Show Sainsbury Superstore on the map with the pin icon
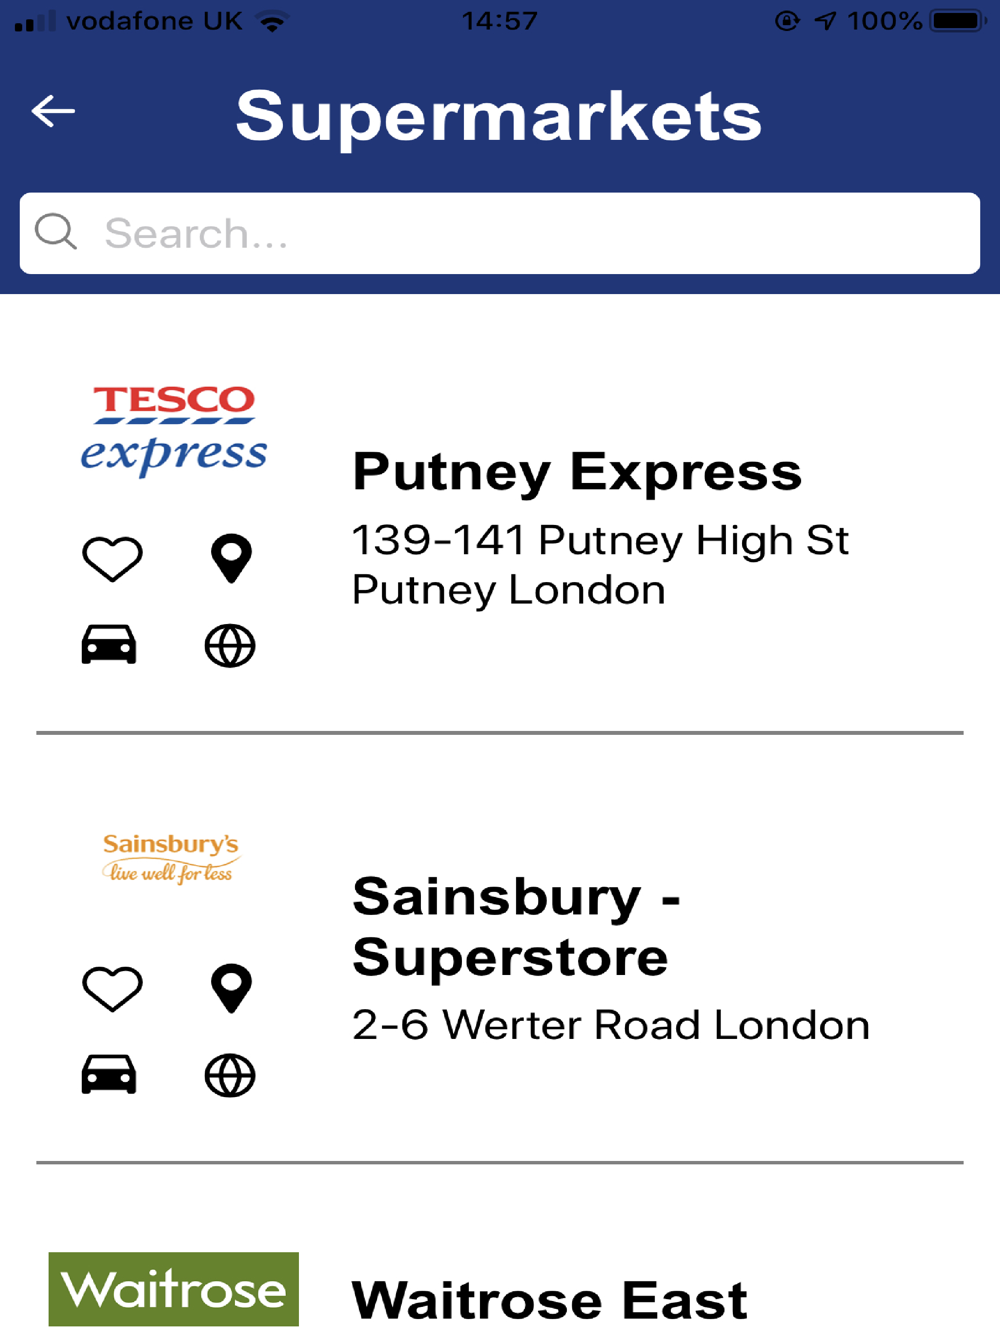This screenshot has width=1000, height=1334. click(x=231, y=989)
